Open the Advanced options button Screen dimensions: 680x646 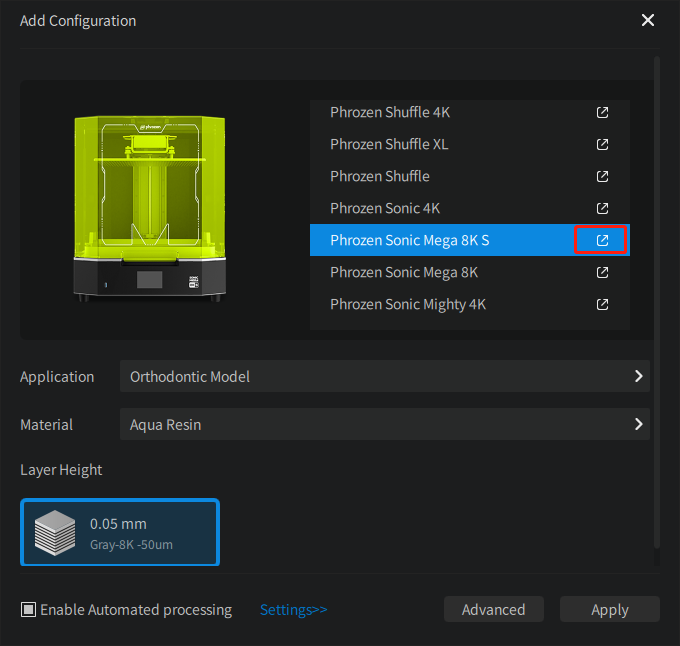493,610
